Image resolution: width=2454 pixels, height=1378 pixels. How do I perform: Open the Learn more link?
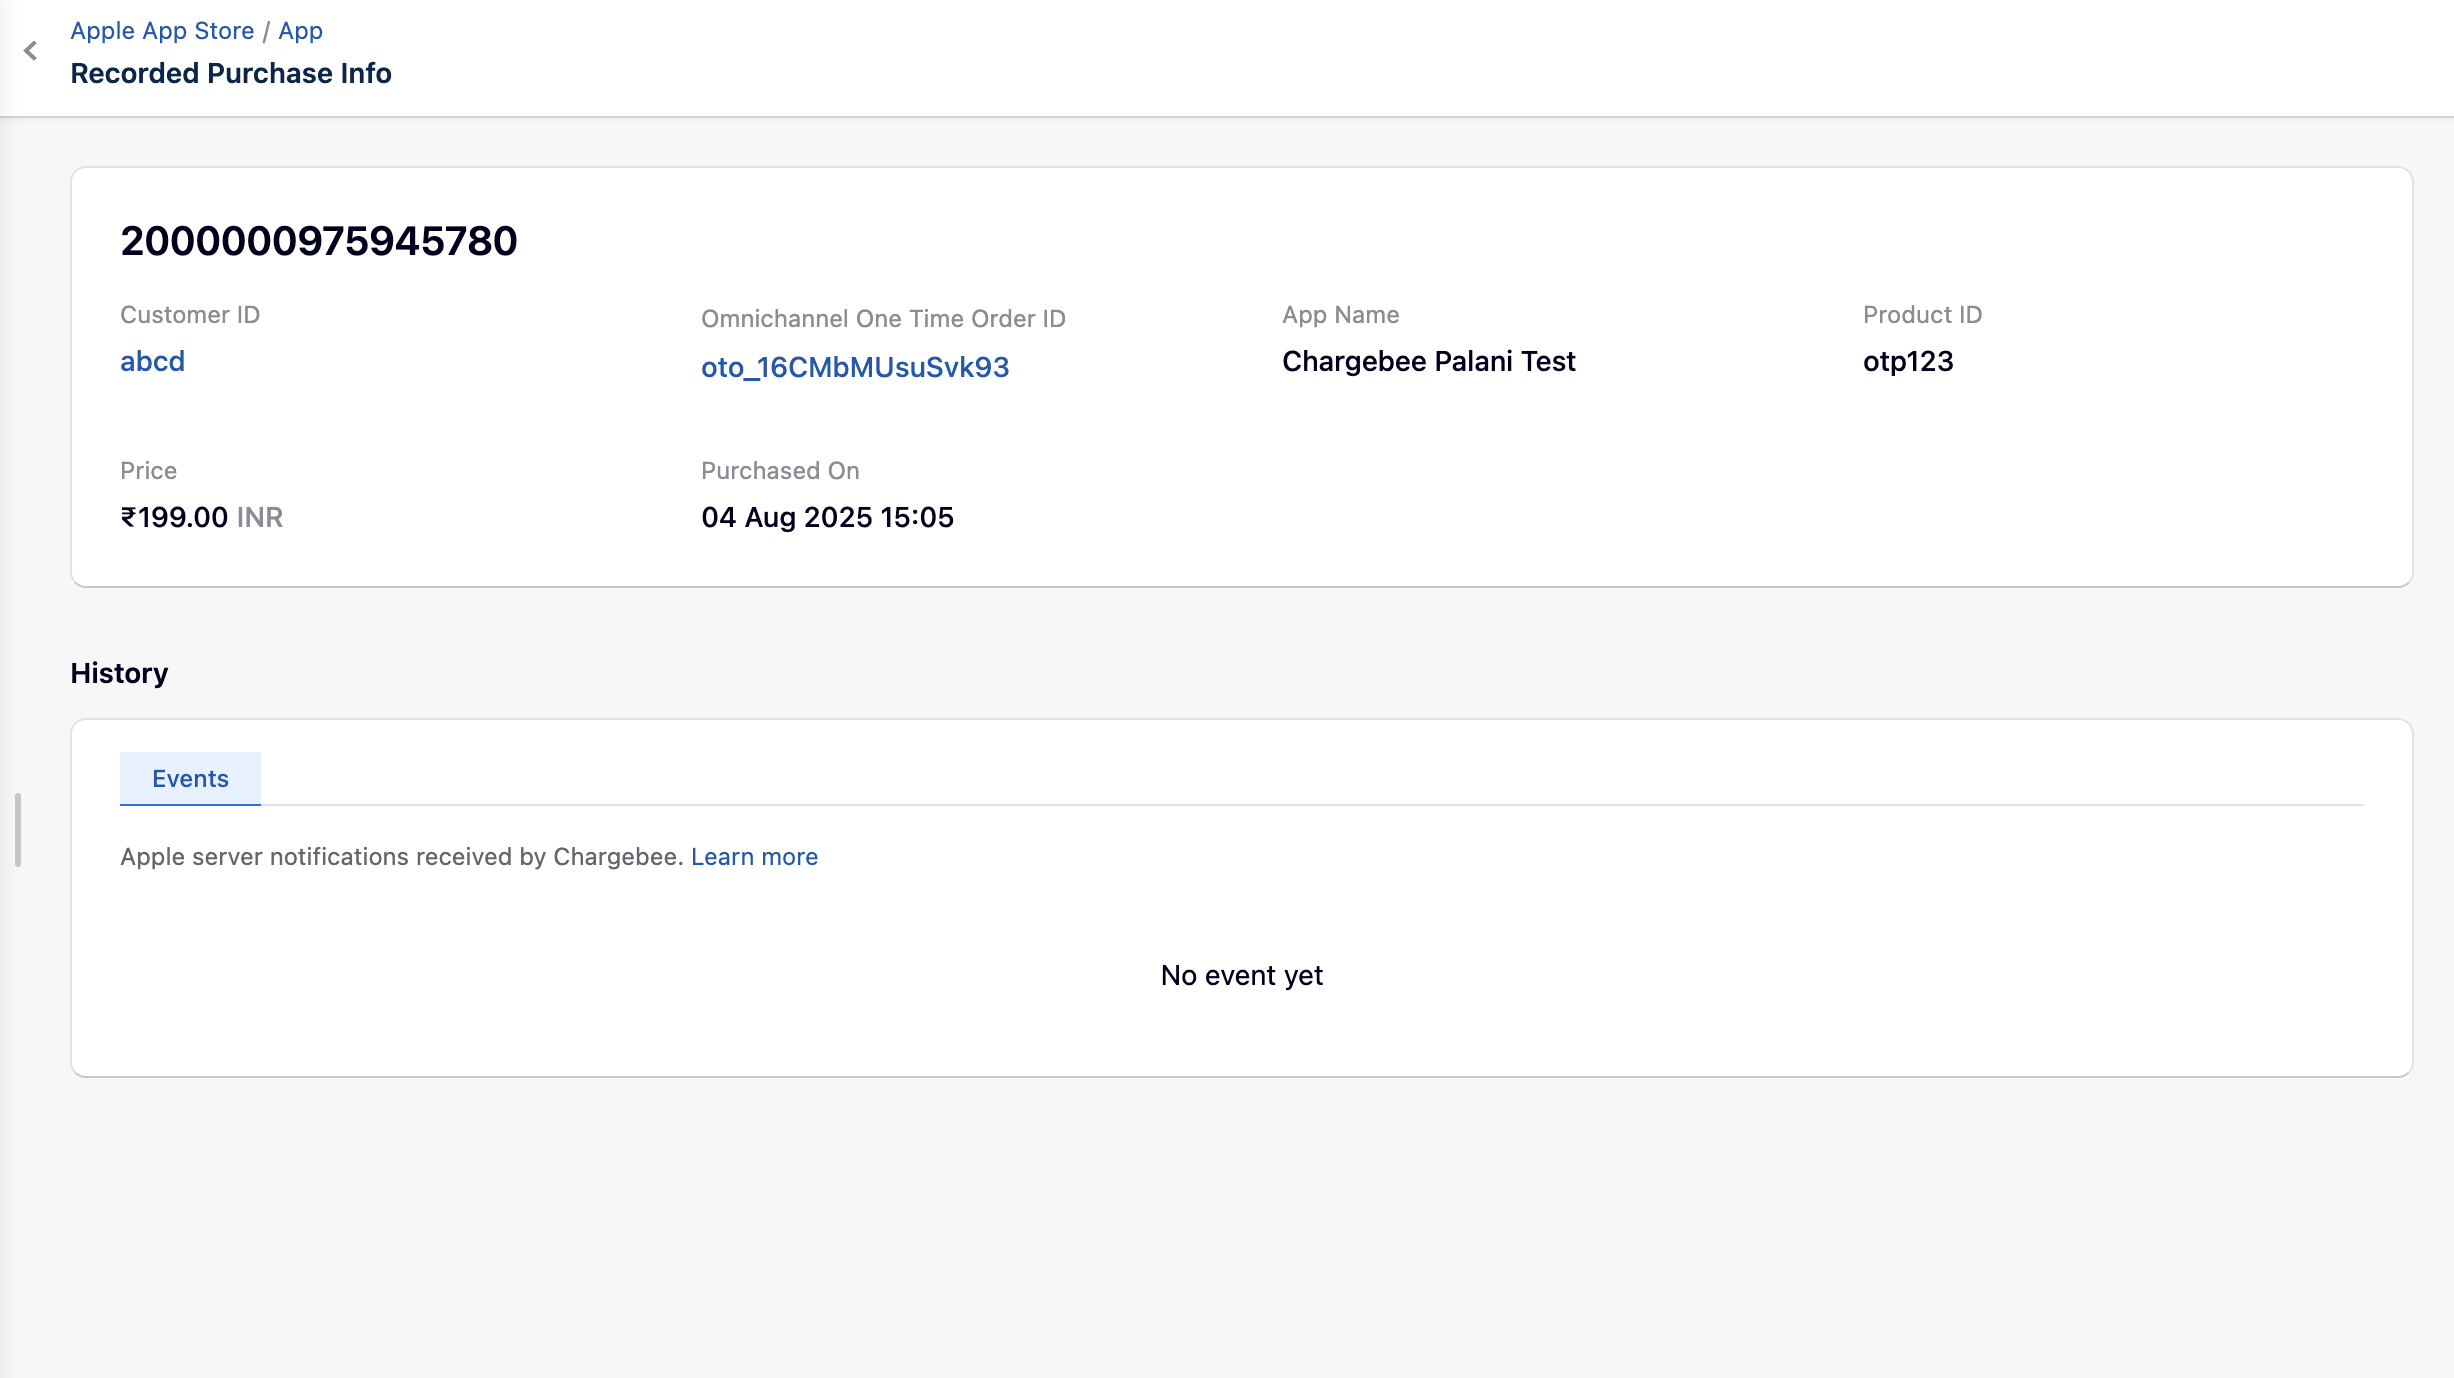[x=754, y=857]
